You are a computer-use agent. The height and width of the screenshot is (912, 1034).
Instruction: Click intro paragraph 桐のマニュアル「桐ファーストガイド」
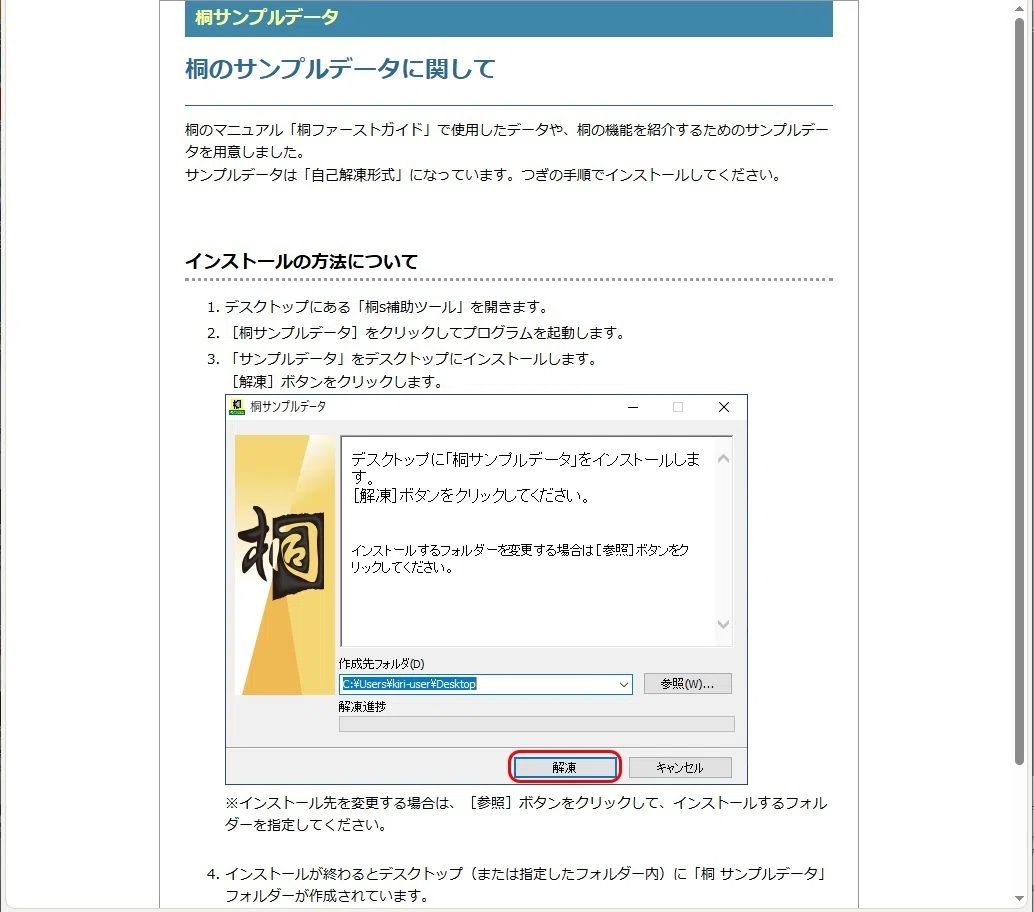pos(506,140)
